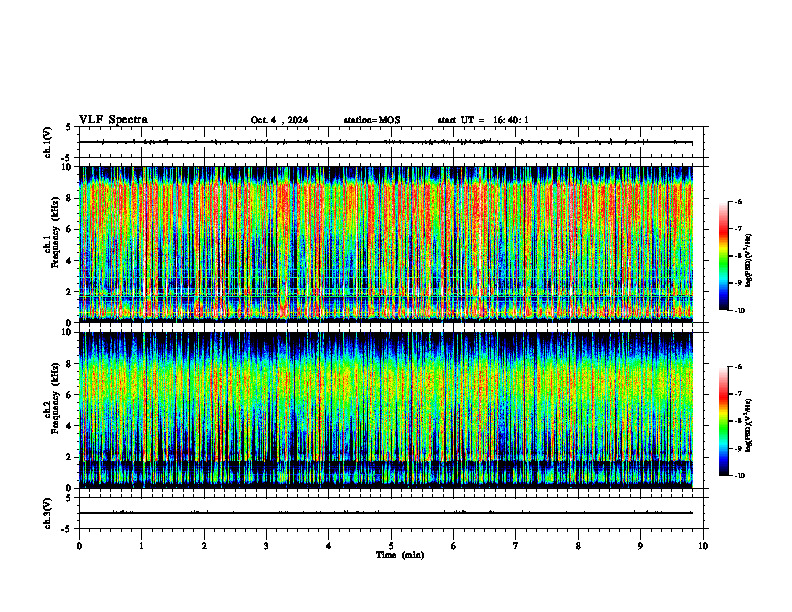The width and height of the screenshot is (792, 612).
Task: Click time axis tick label '6'
Action: (454, 546)
